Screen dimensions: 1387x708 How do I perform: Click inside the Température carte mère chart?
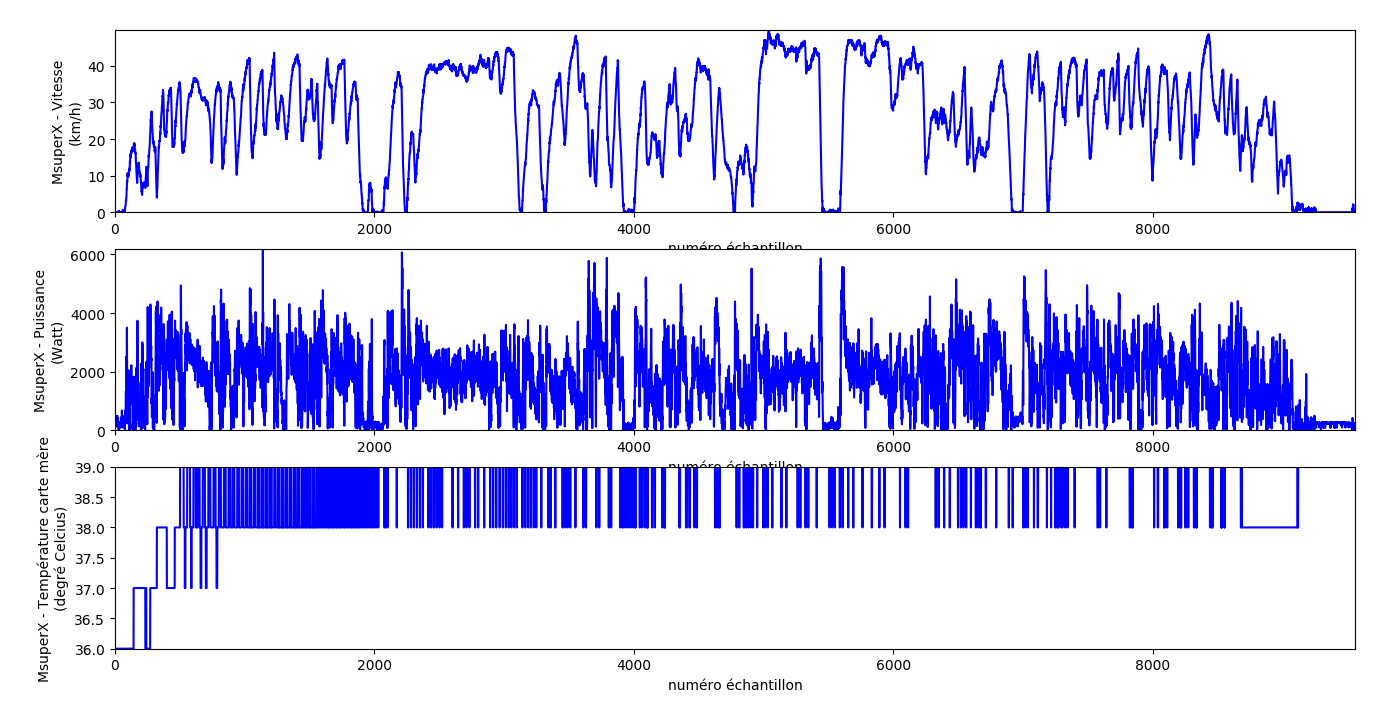735,558
